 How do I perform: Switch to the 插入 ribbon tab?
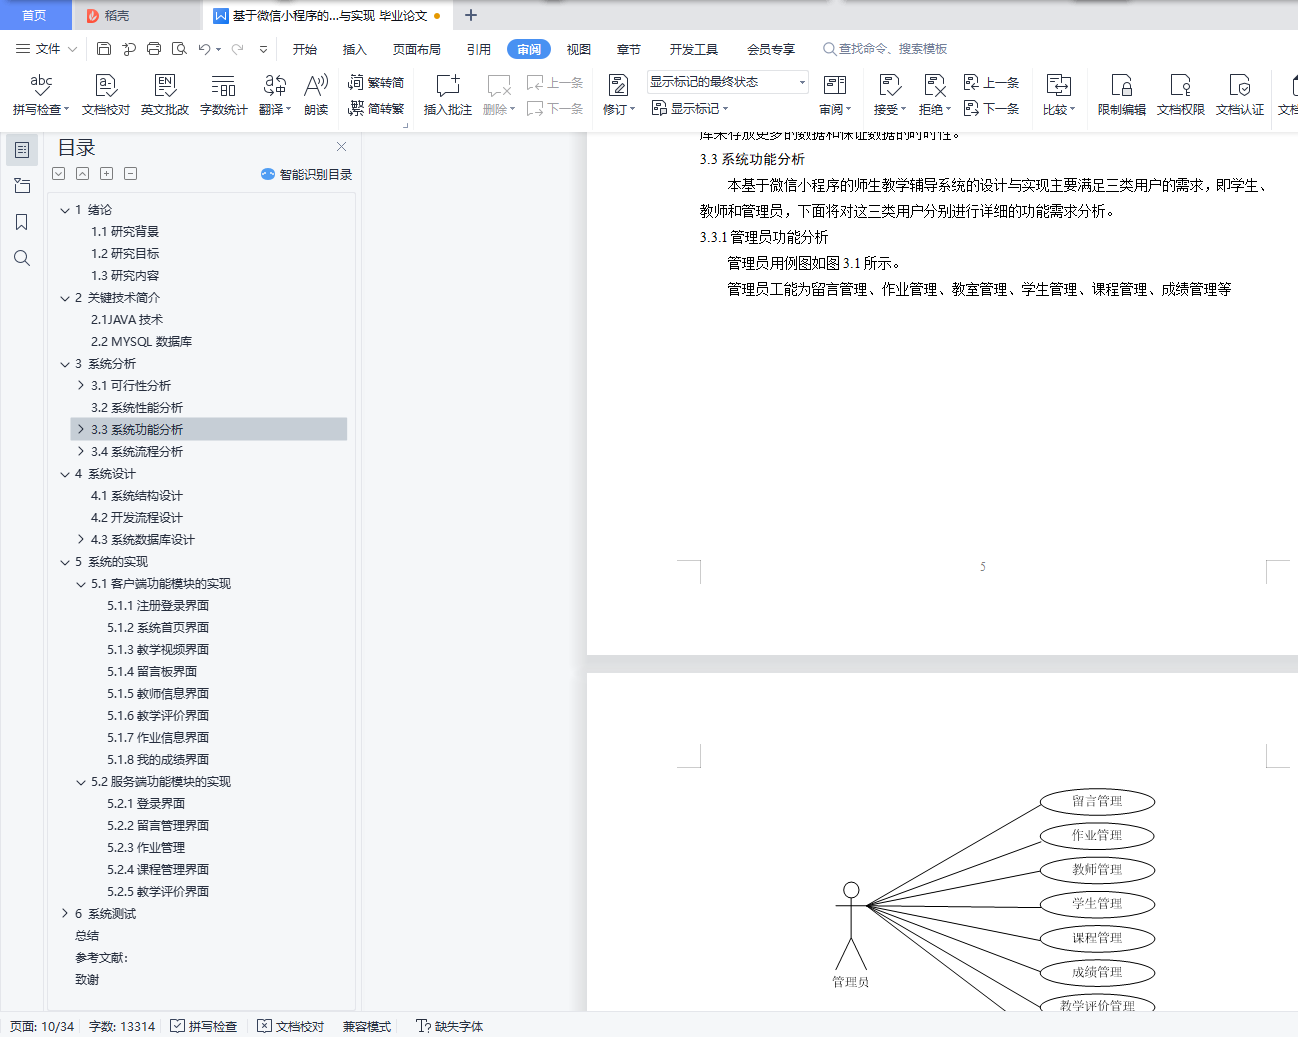[x=355, y=49]
